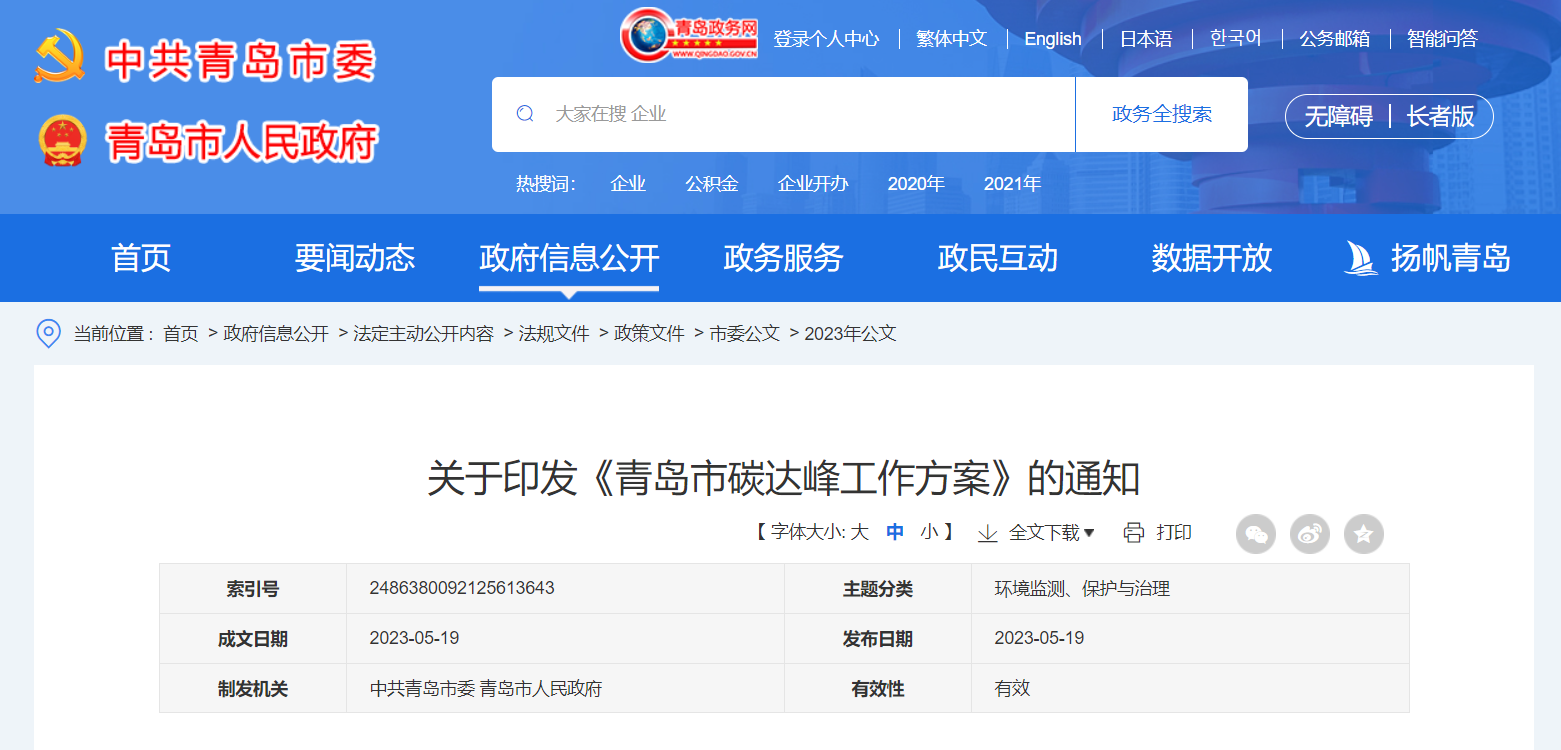The width and height of the screenshot is (1561, 750).
Task: Open the 政务服务 menu
Action: [783, 258]
